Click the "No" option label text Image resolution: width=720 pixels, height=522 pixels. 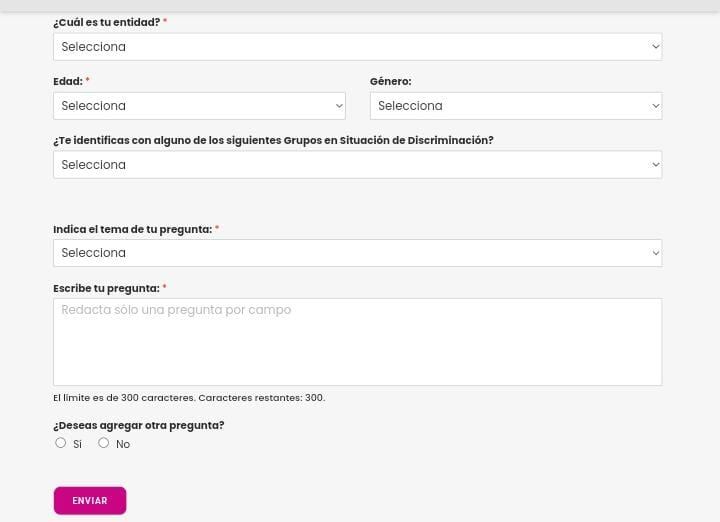click(123, 444)
